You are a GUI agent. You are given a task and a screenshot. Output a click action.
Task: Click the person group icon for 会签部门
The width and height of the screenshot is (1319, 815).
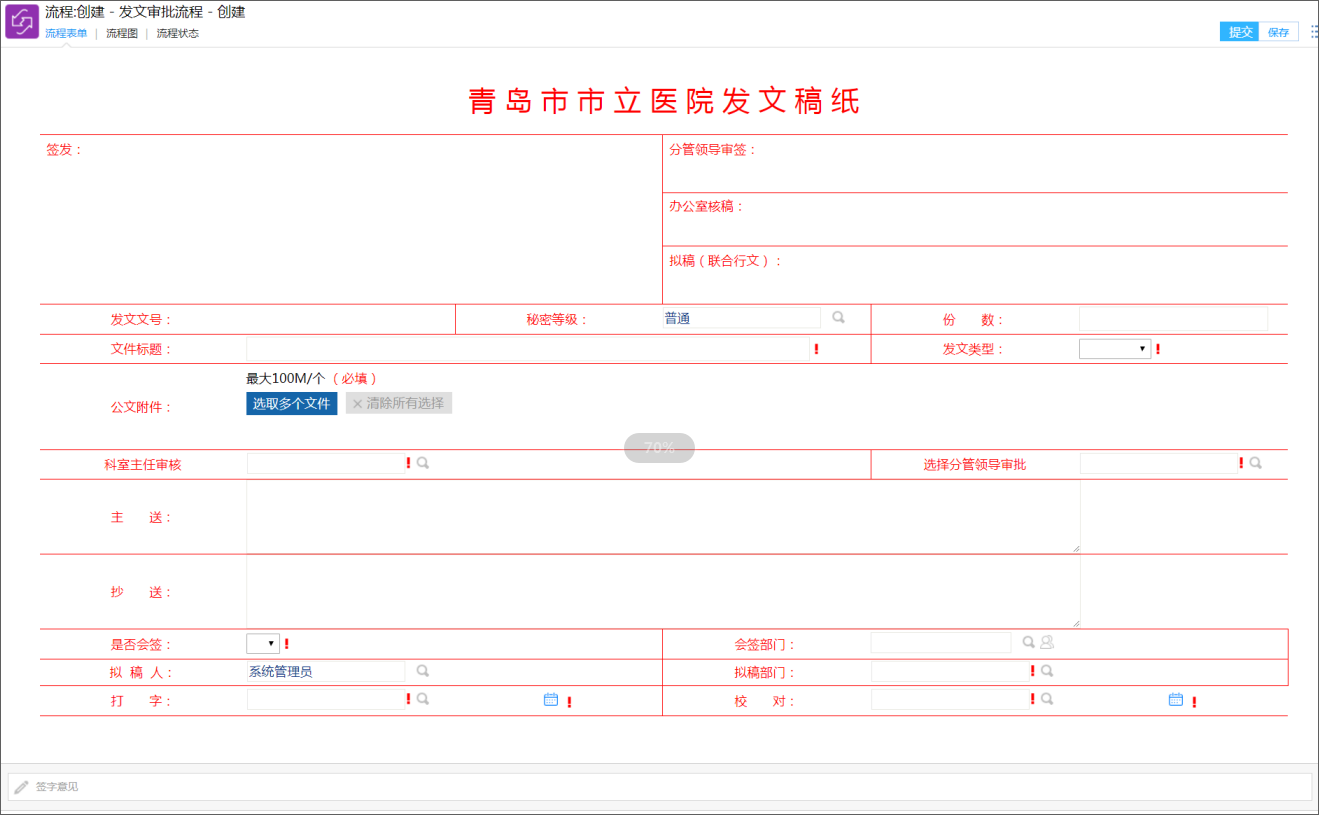[x=1047, y=642]
